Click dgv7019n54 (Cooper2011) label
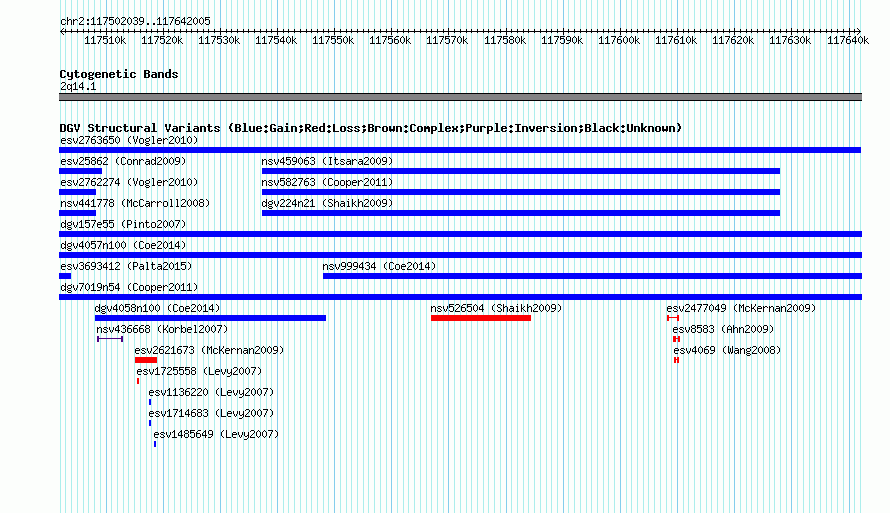The width and height of the screenshot is (890, 513). 129,287
